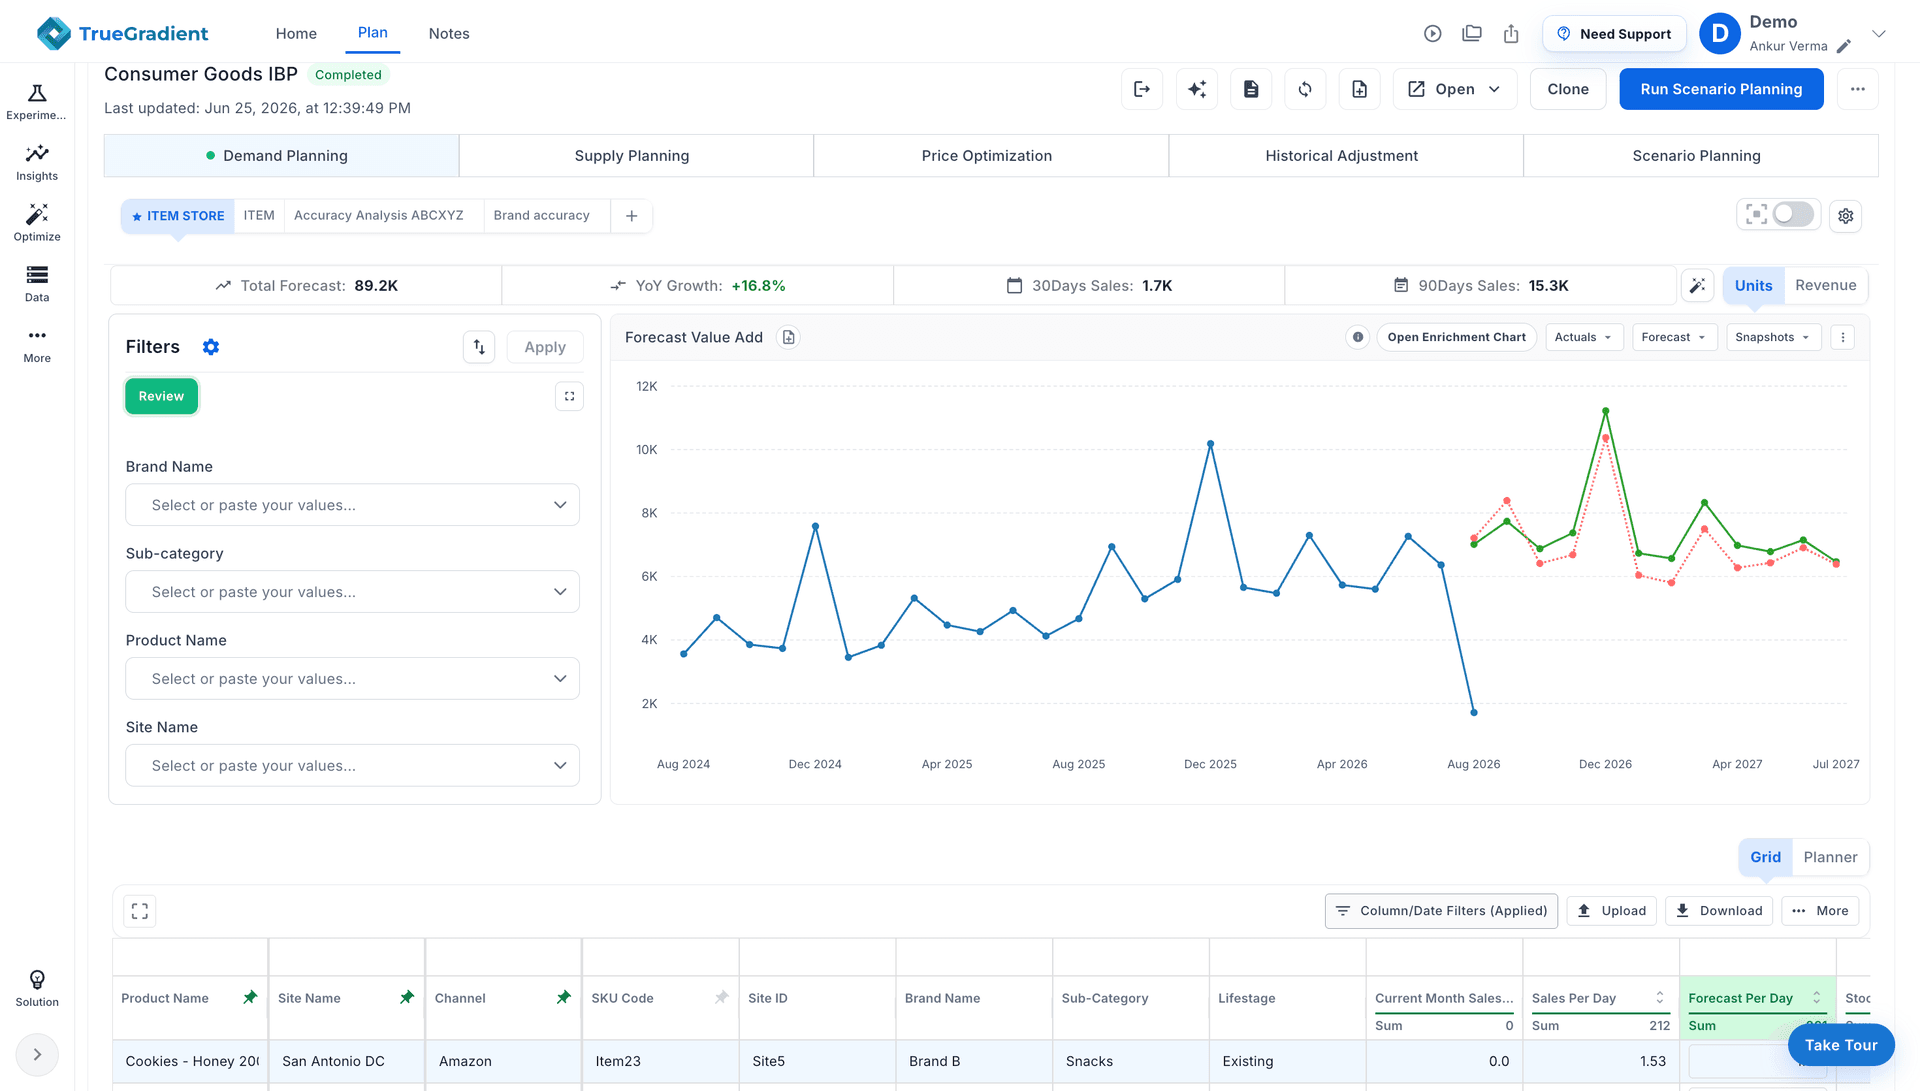Click the folders icon in header

tap(1472, 34)
